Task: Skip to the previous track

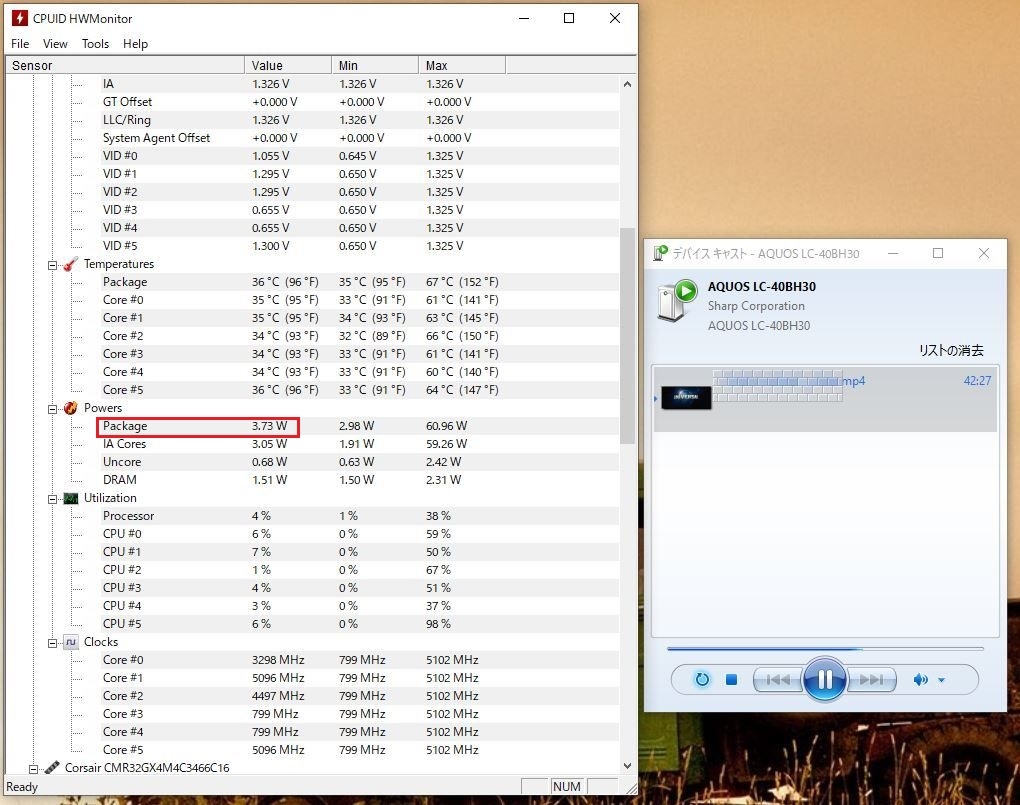Action: click(x=778, y=679)
